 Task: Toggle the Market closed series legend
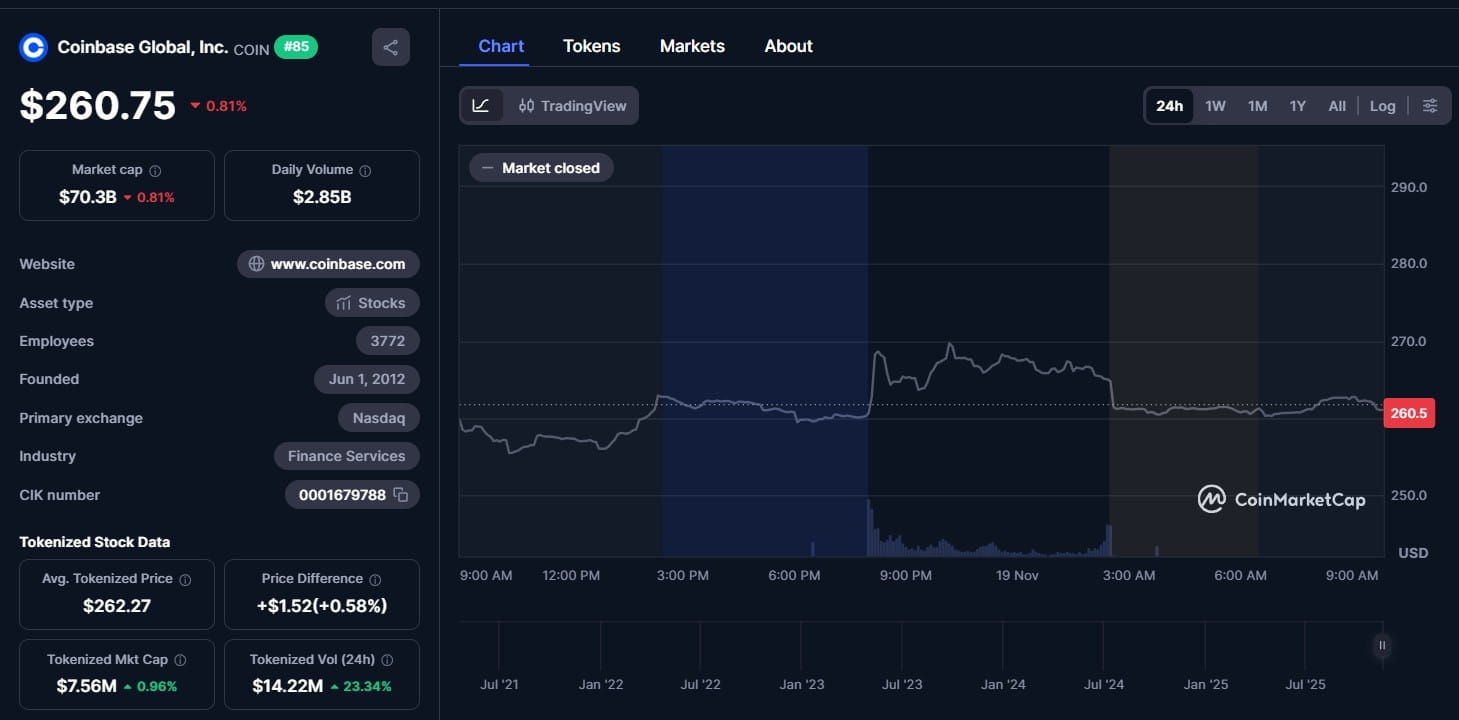point(540,167)
